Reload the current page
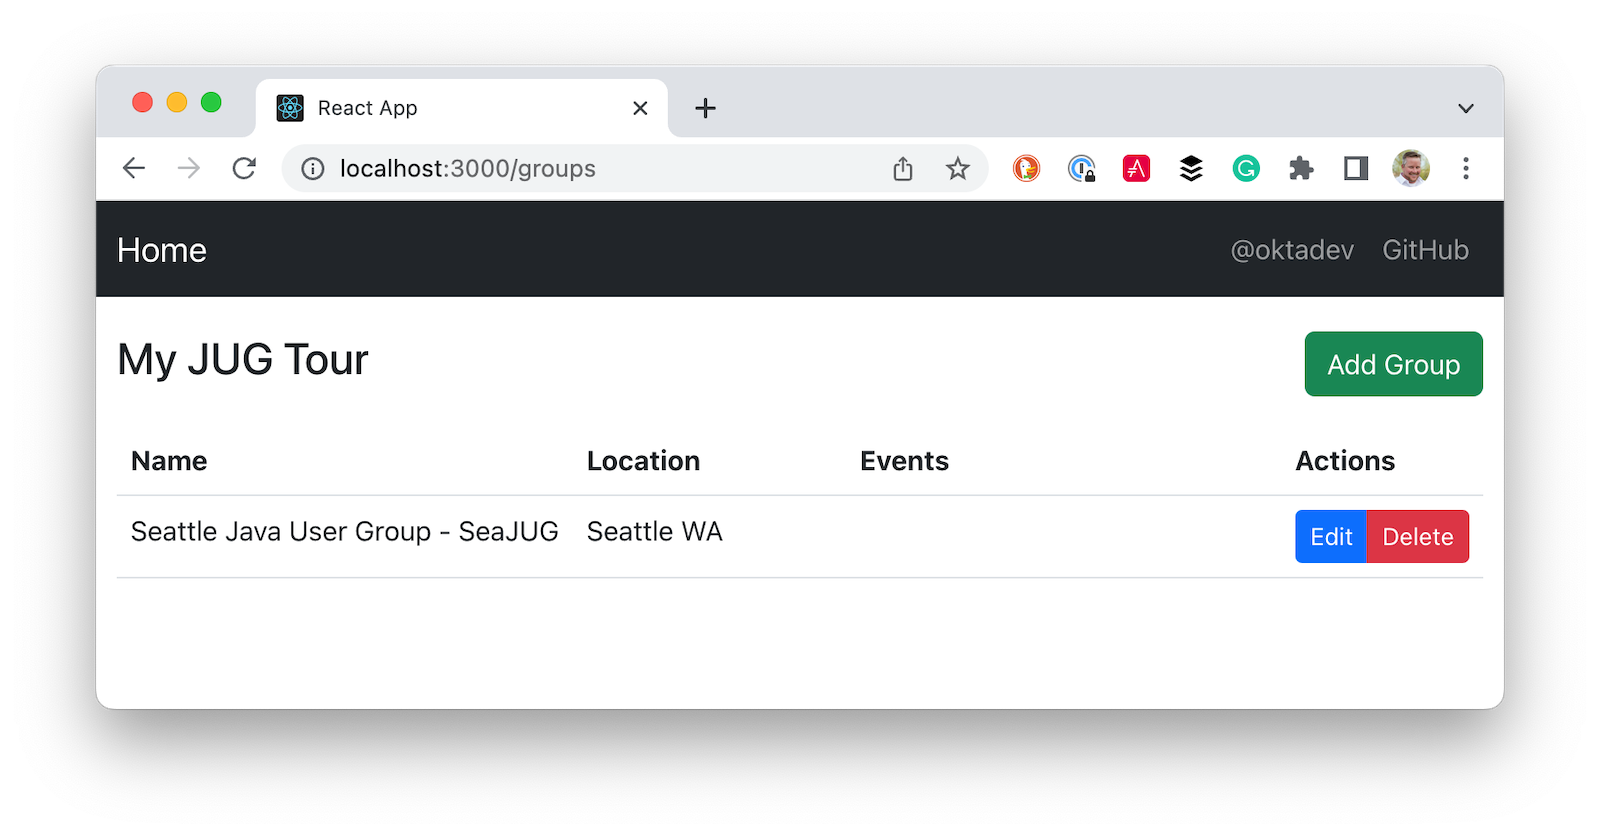Screen dimensions: 1600x836 point(244,169)
